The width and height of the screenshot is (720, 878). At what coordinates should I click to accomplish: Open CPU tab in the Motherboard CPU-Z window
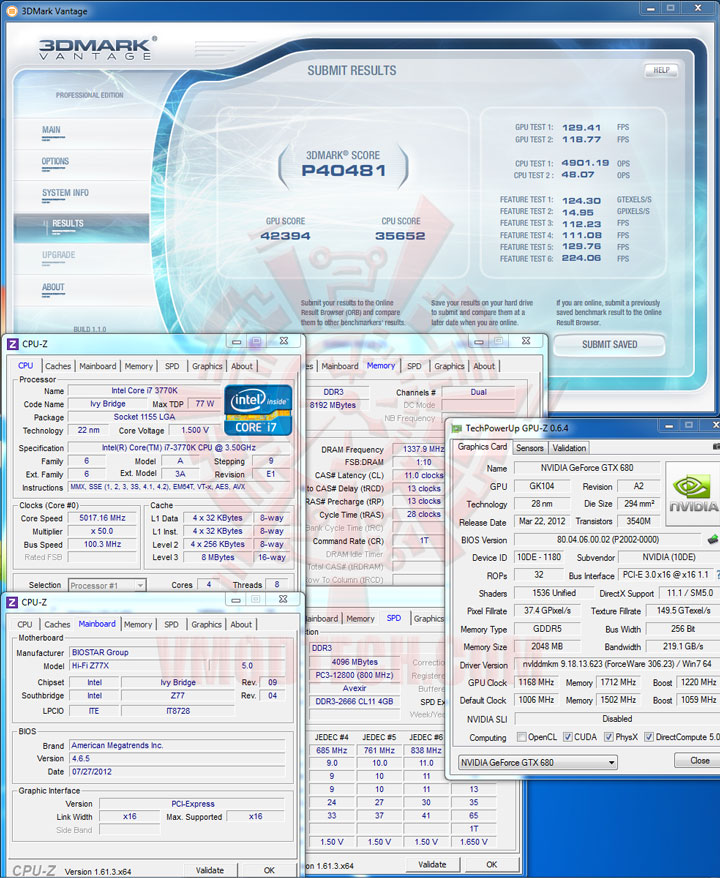[25, 624]
